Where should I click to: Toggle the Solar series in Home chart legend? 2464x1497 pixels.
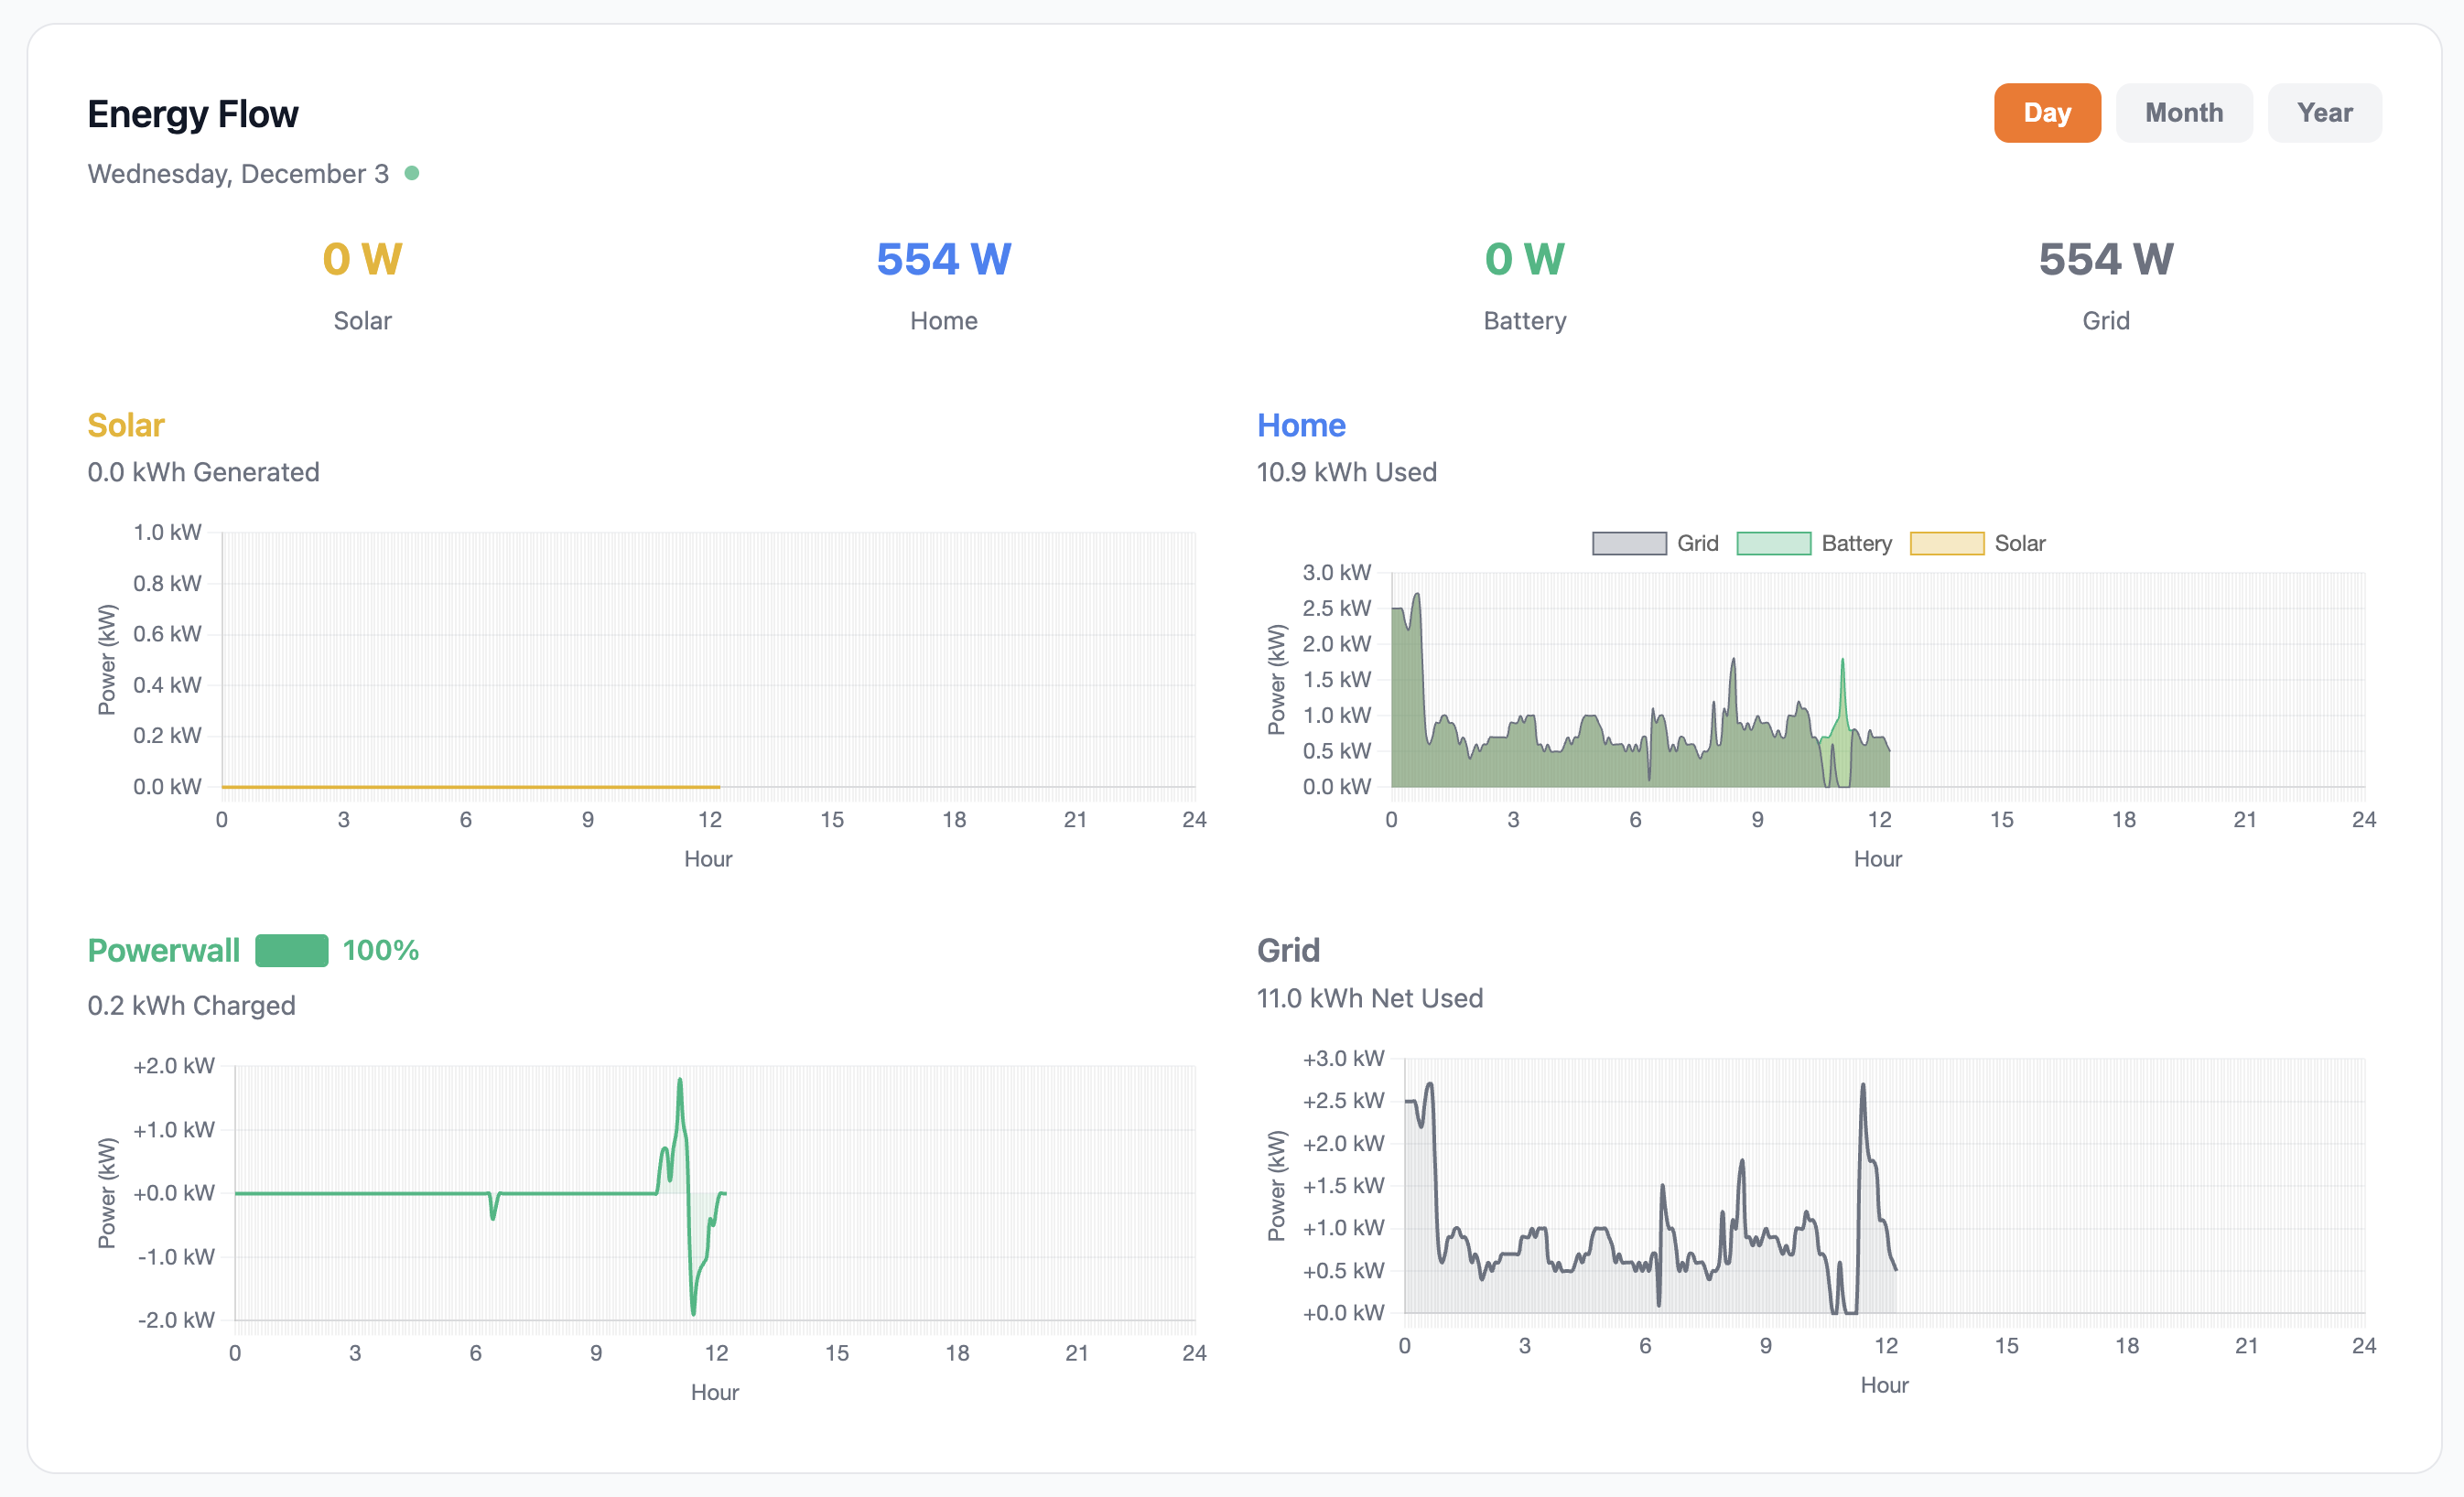2022,542
